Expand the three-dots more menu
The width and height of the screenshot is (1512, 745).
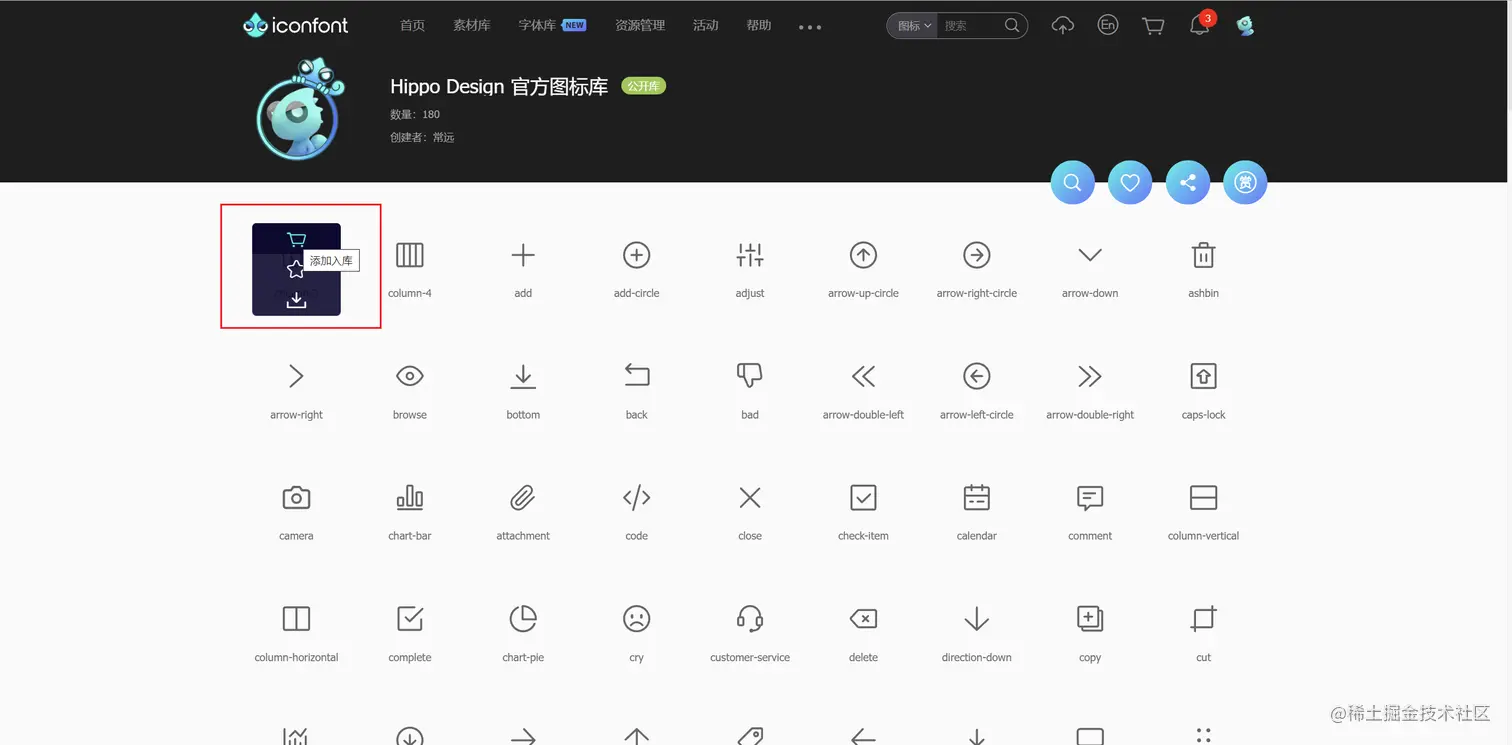pos(810,27)
